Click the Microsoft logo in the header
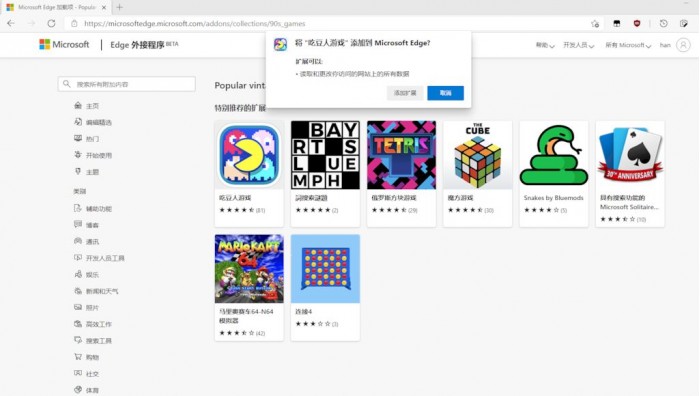Viewport: 700px width, 396px height. tap(64, 44)
